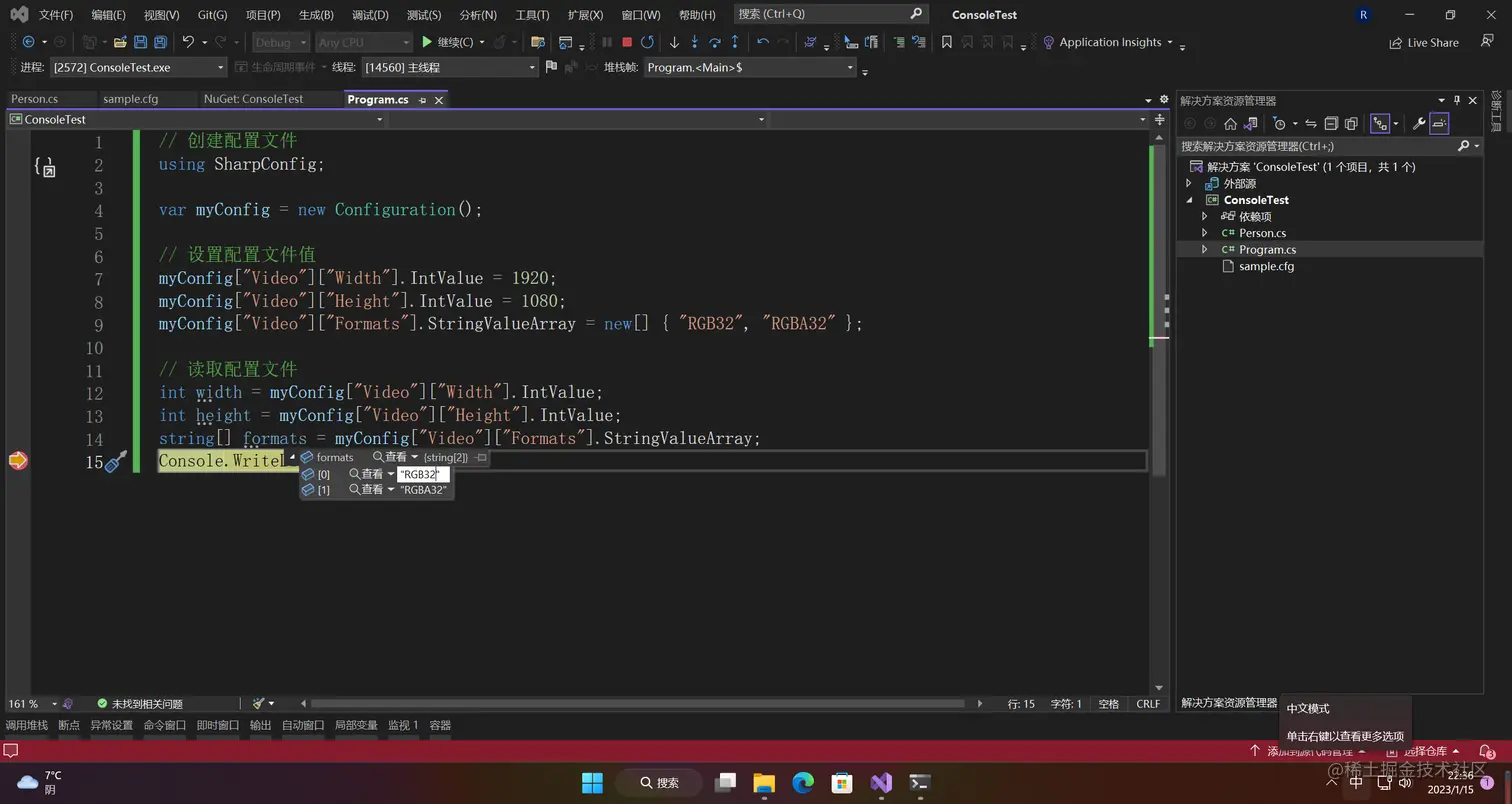Open the ConsoleTest scope dropdown above code
Screen dimensions: 1512x804
click(x=196, y=119)
